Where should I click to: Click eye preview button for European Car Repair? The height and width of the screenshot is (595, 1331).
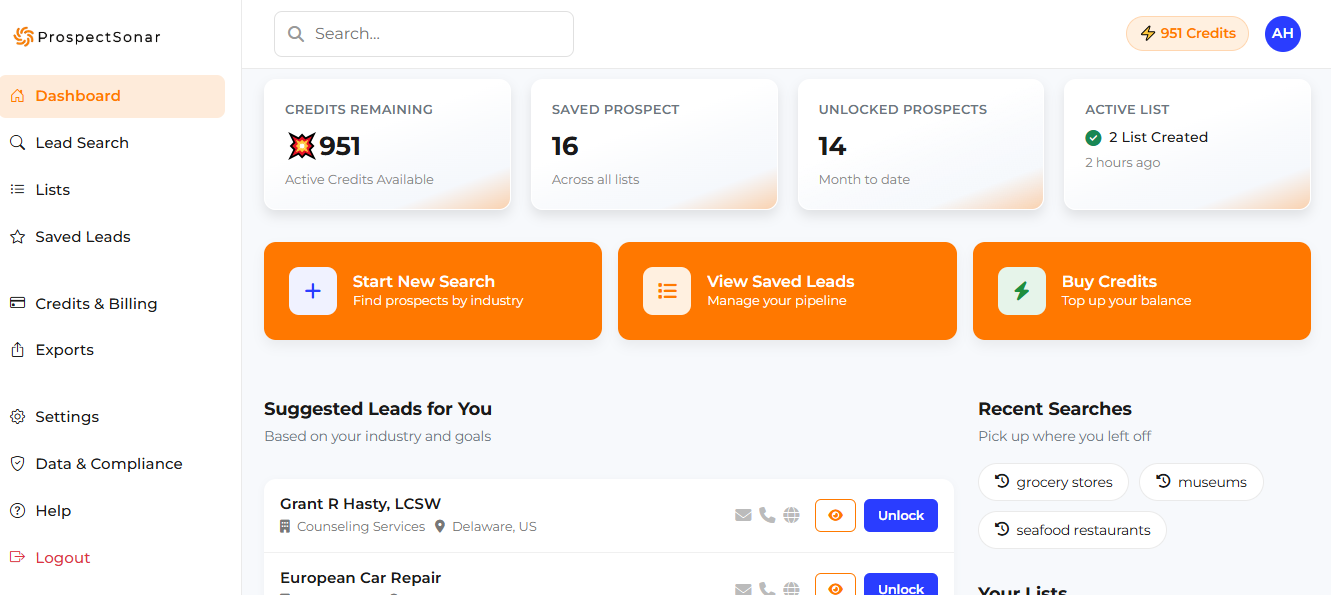pyautogui.click(x=835, y=587)
